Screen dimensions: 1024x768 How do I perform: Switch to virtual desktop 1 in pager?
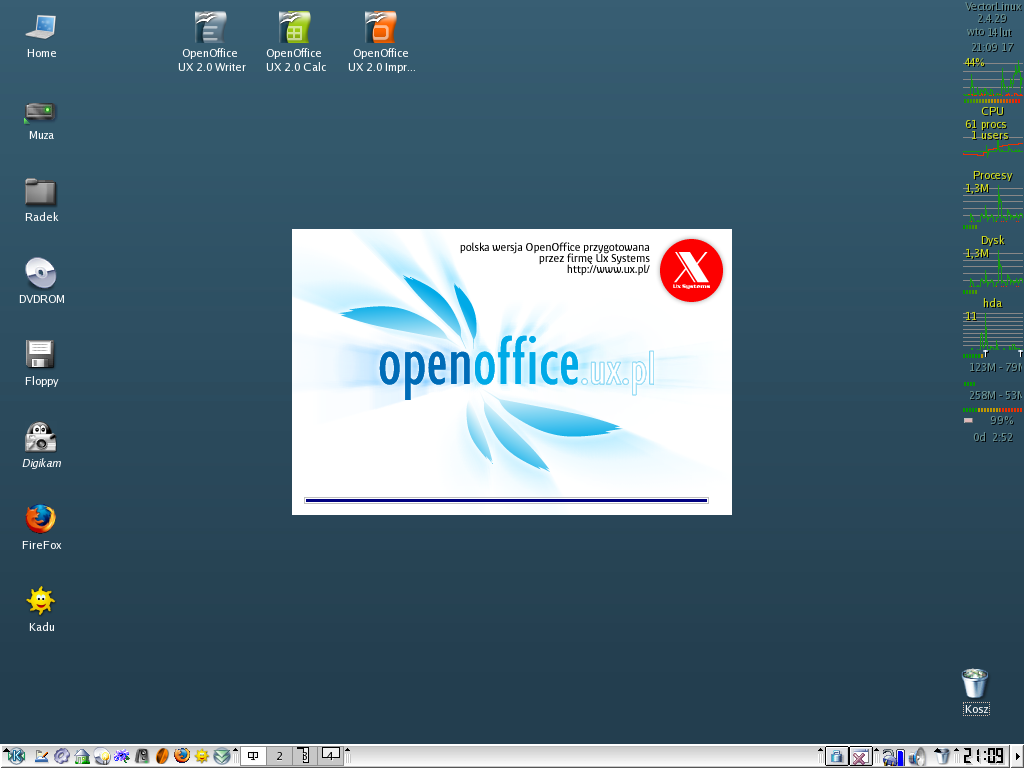(x=253, y=756)
